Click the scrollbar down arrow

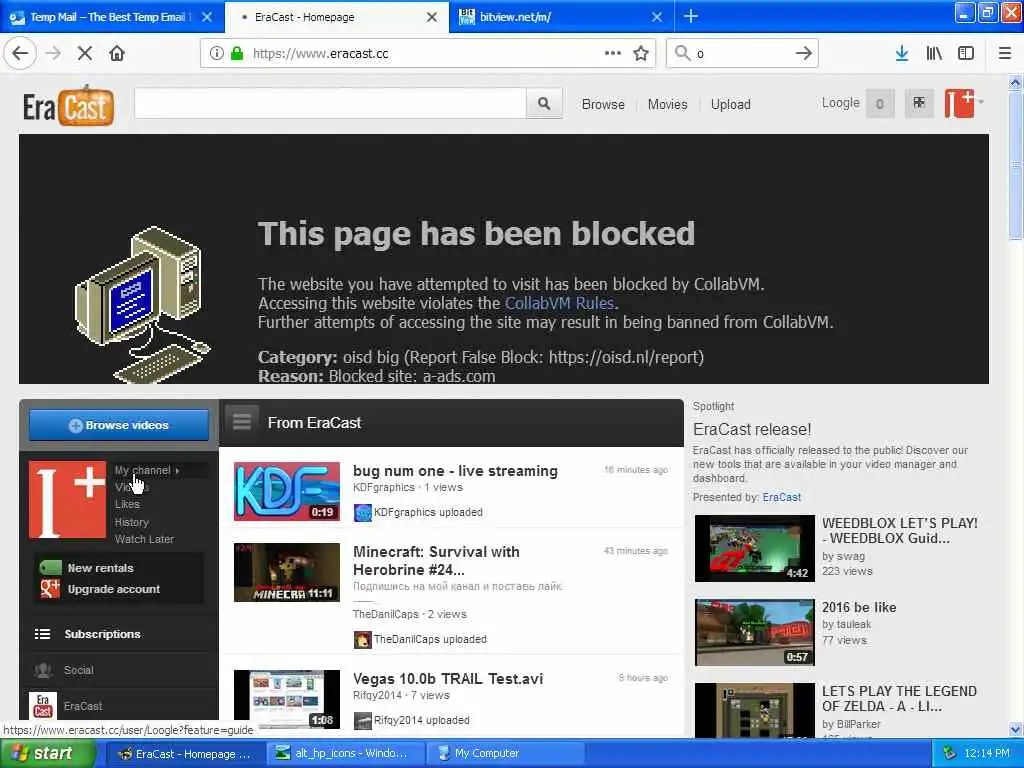point(1016,729)
